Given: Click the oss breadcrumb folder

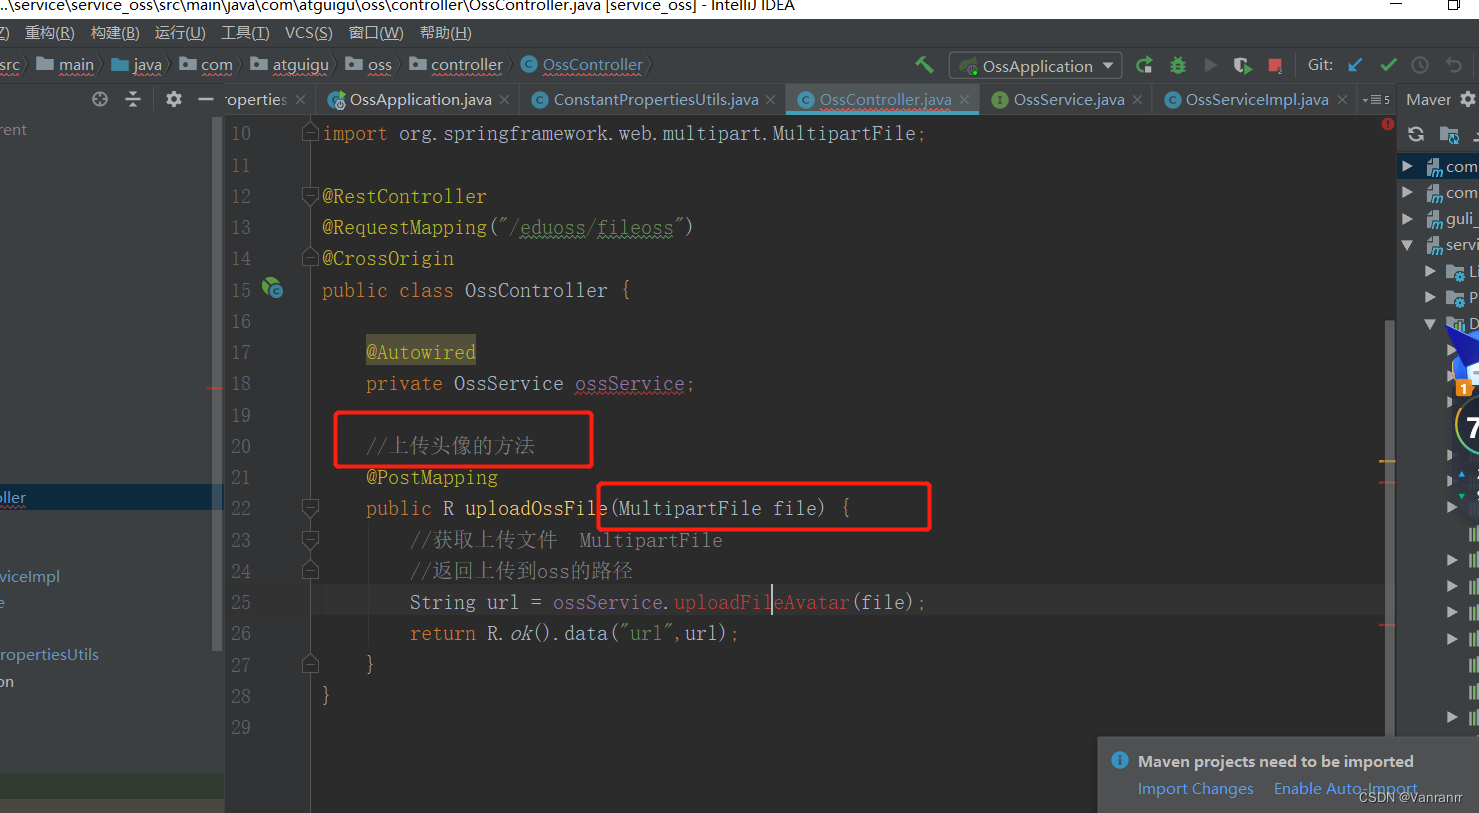Looking at the screenshot, I should [369, 65].
